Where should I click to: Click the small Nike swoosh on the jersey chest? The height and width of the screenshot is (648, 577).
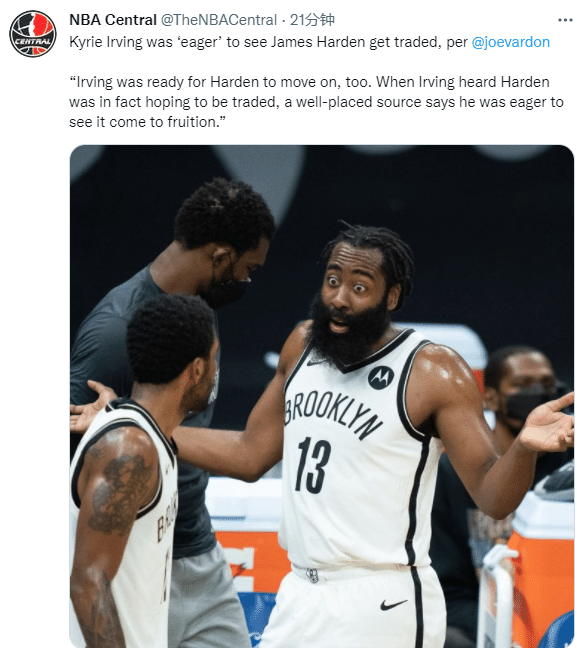pos(316,363)
